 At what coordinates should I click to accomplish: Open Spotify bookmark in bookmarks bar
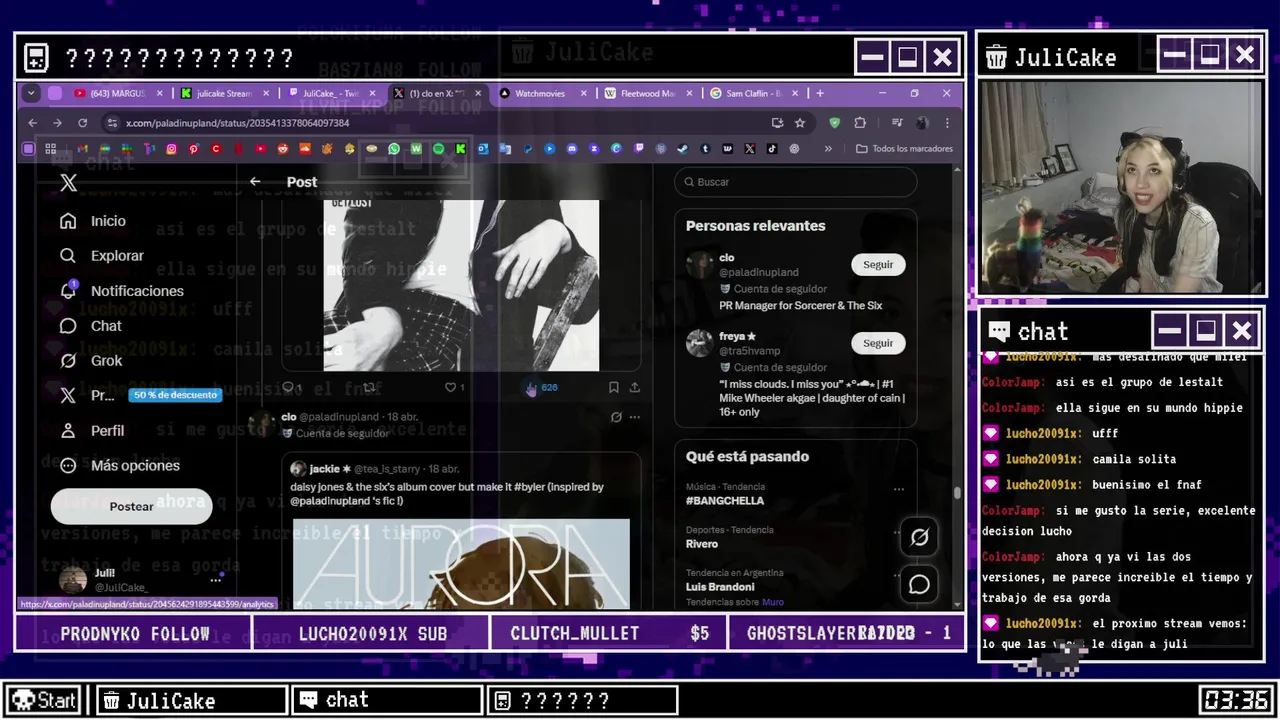(438, 149)
